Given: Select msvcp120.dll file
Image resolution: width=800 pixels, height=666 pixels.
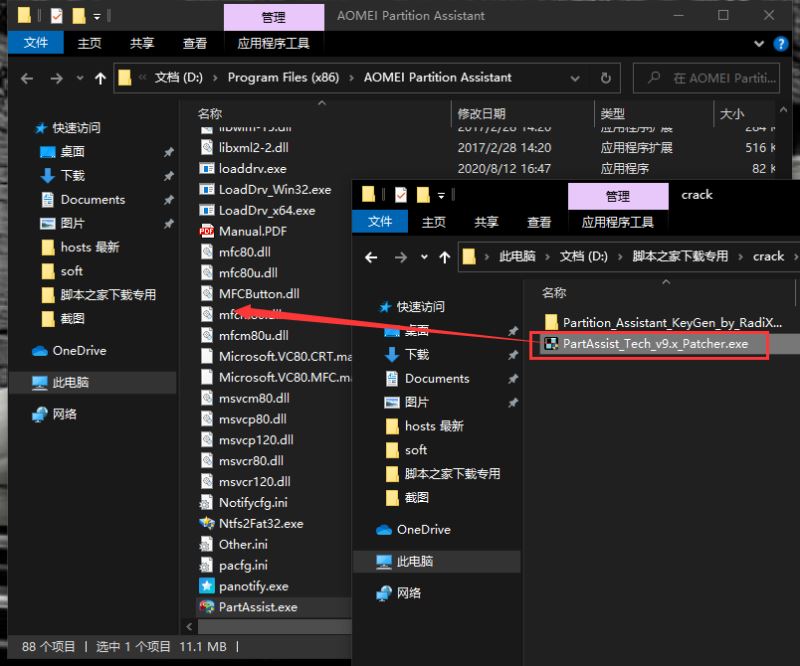Looking at the screenshot, I should (256, 439).
